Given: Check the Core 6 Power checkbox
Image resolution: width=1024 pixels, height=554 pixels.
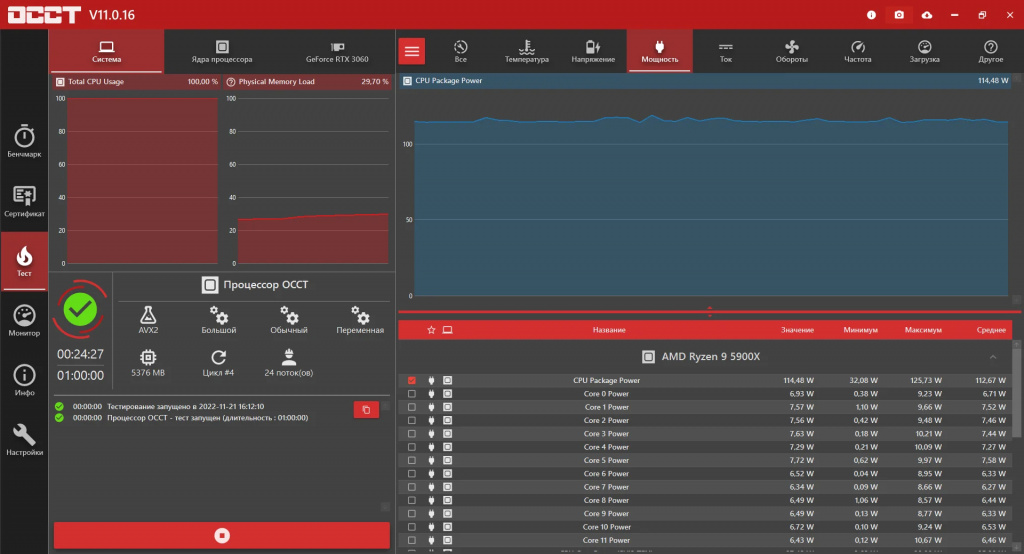Looking at the screenshot, I should point(411,474).
